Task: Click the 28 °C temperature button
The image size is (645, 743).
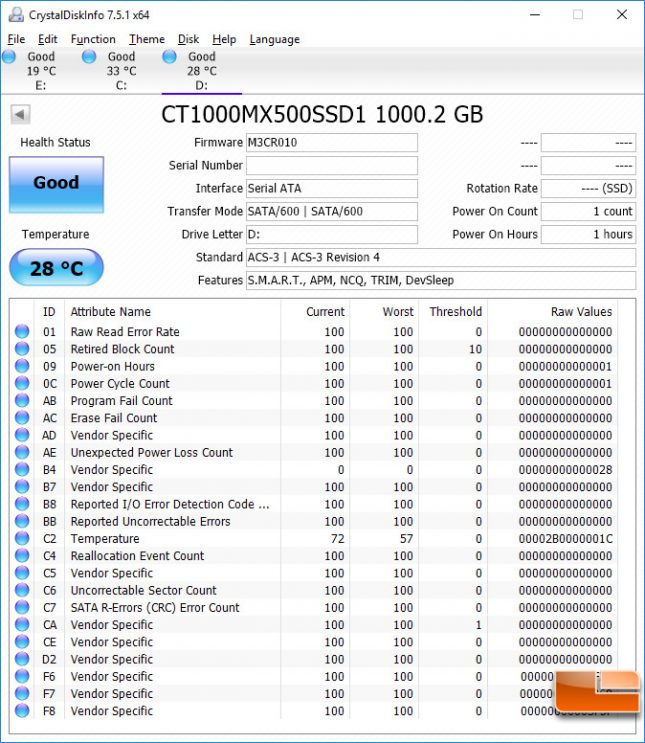Action: (56, 268)
